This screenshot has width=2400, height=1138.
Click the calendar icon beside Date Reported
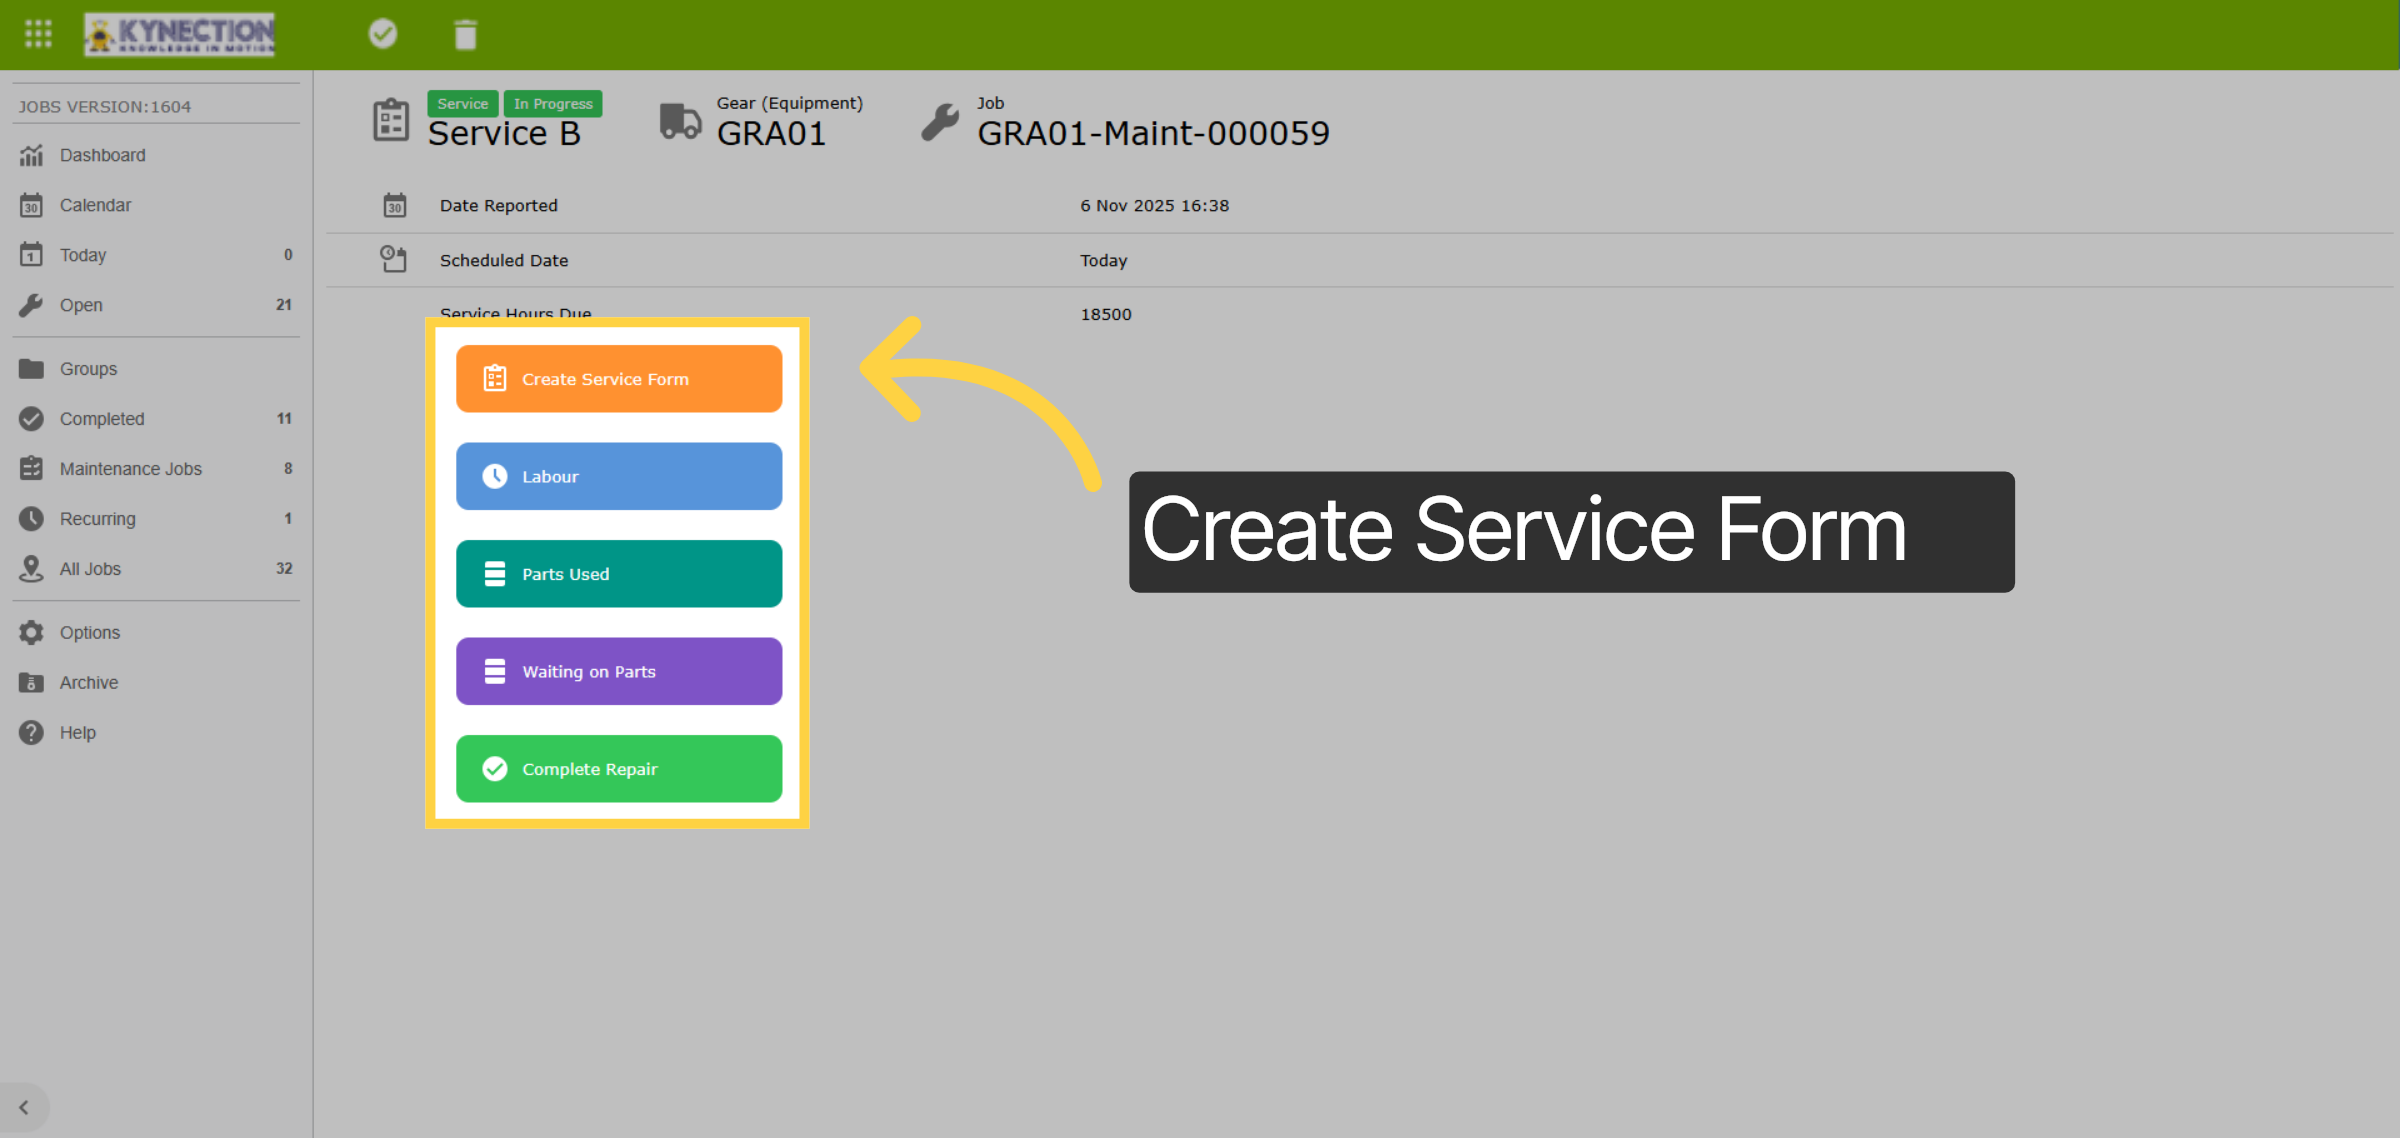(395, 205)
